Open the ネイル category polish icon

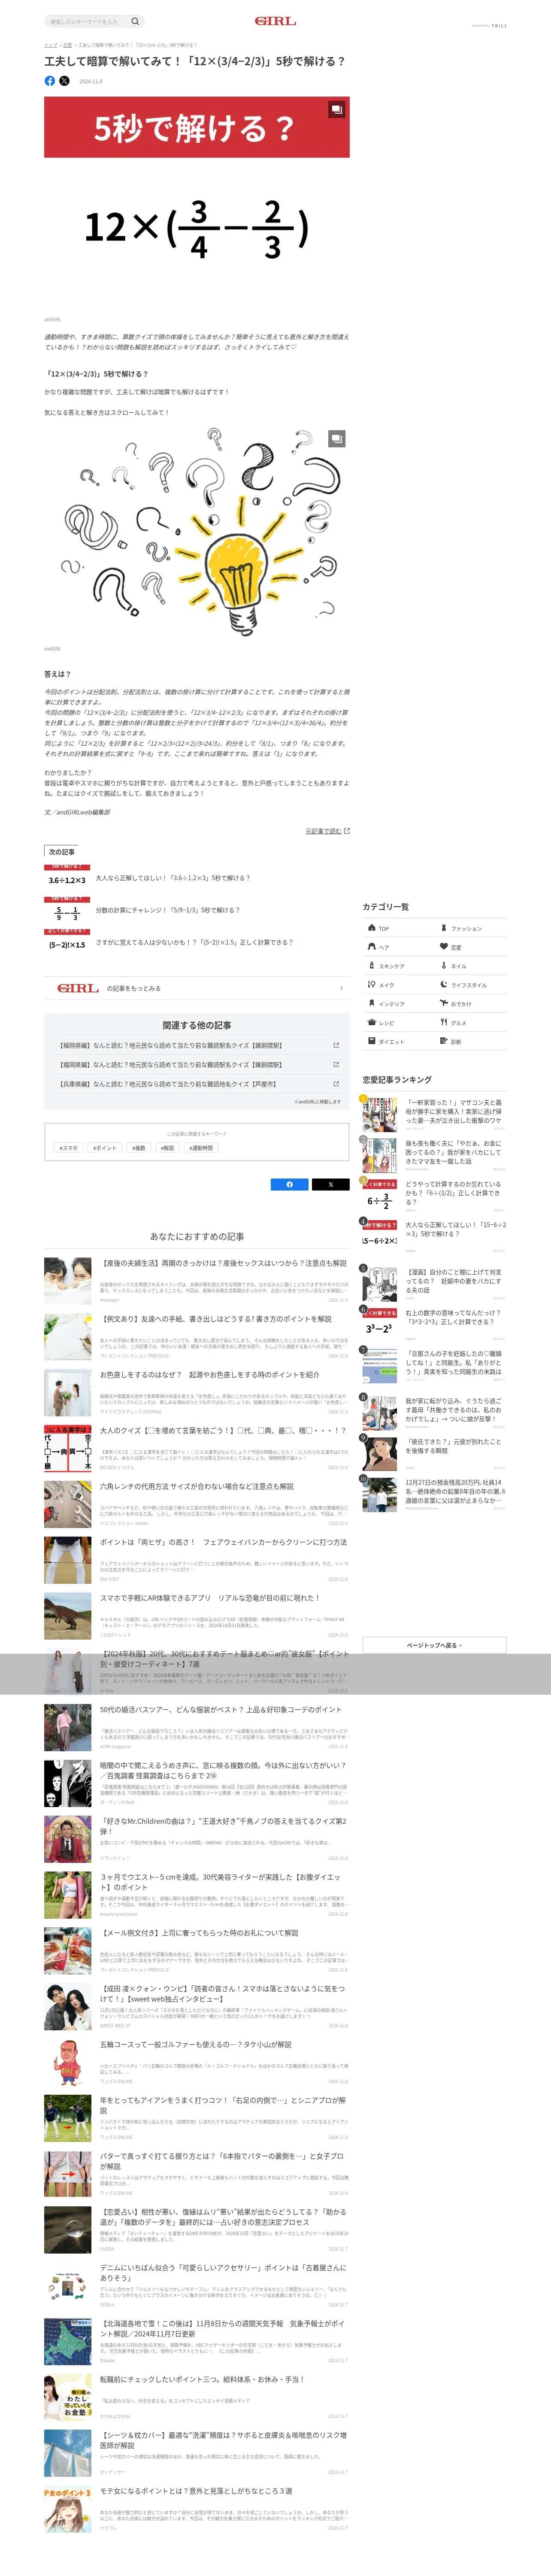click(x=444, y=966)
